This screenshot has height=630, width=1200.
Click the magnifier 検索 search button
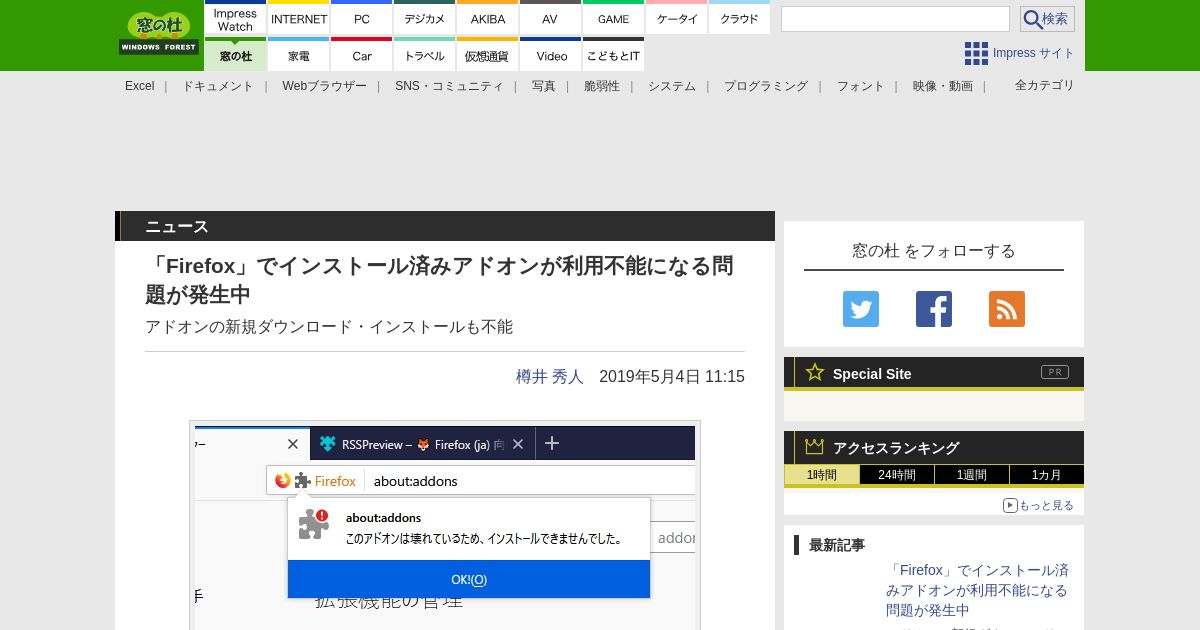click(x=1047, y=19)
